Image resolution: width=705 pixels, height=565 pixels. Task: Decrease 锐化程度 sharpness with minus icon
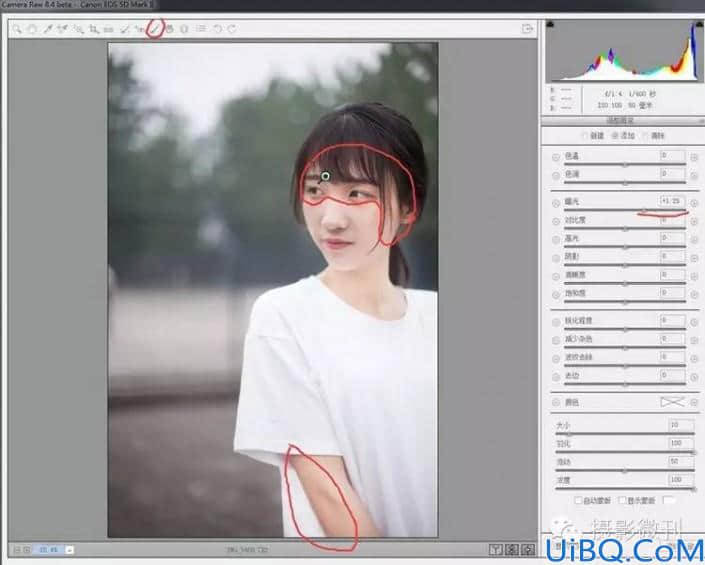tap(556, 322)
